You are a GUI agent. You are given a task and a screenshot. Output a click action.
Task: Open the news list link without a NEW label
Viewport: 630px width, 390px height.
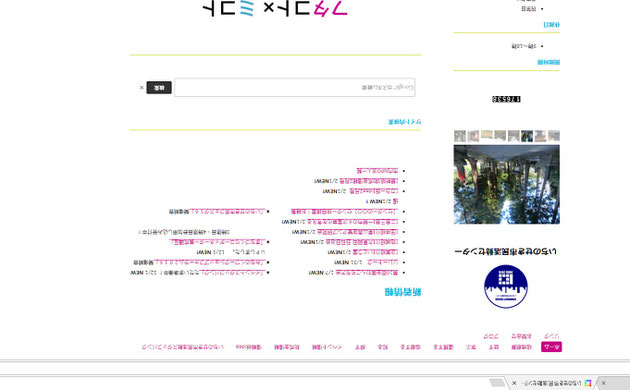tap(377, 171)
